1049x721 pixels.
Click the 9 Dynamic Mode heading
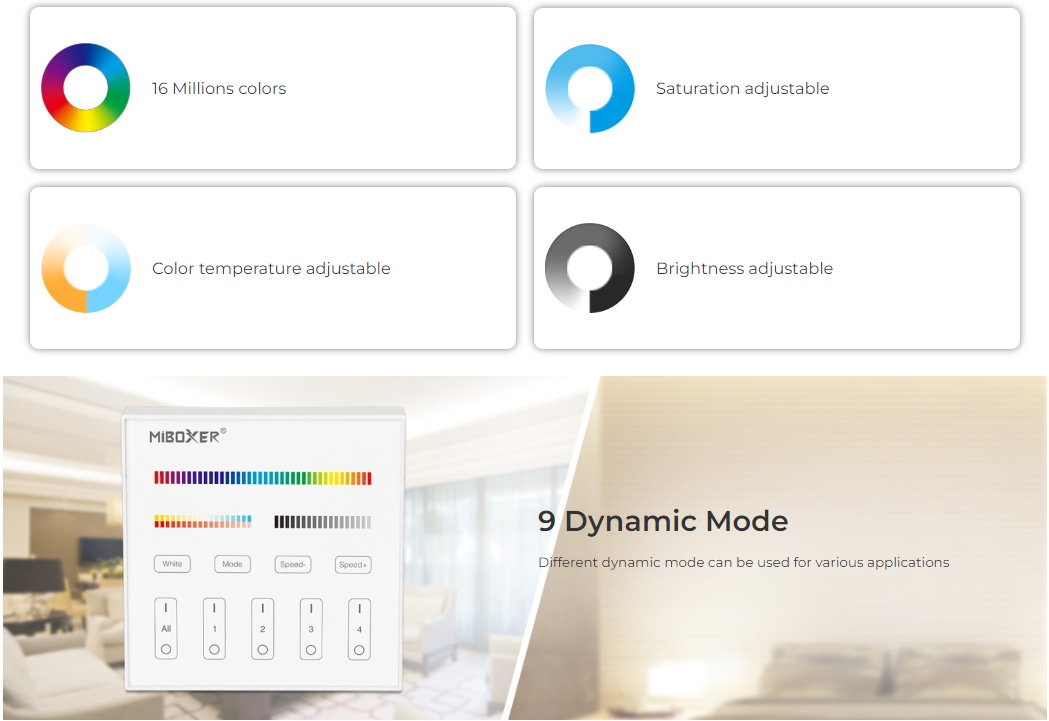pyautogui.click(x=663, y=521)
